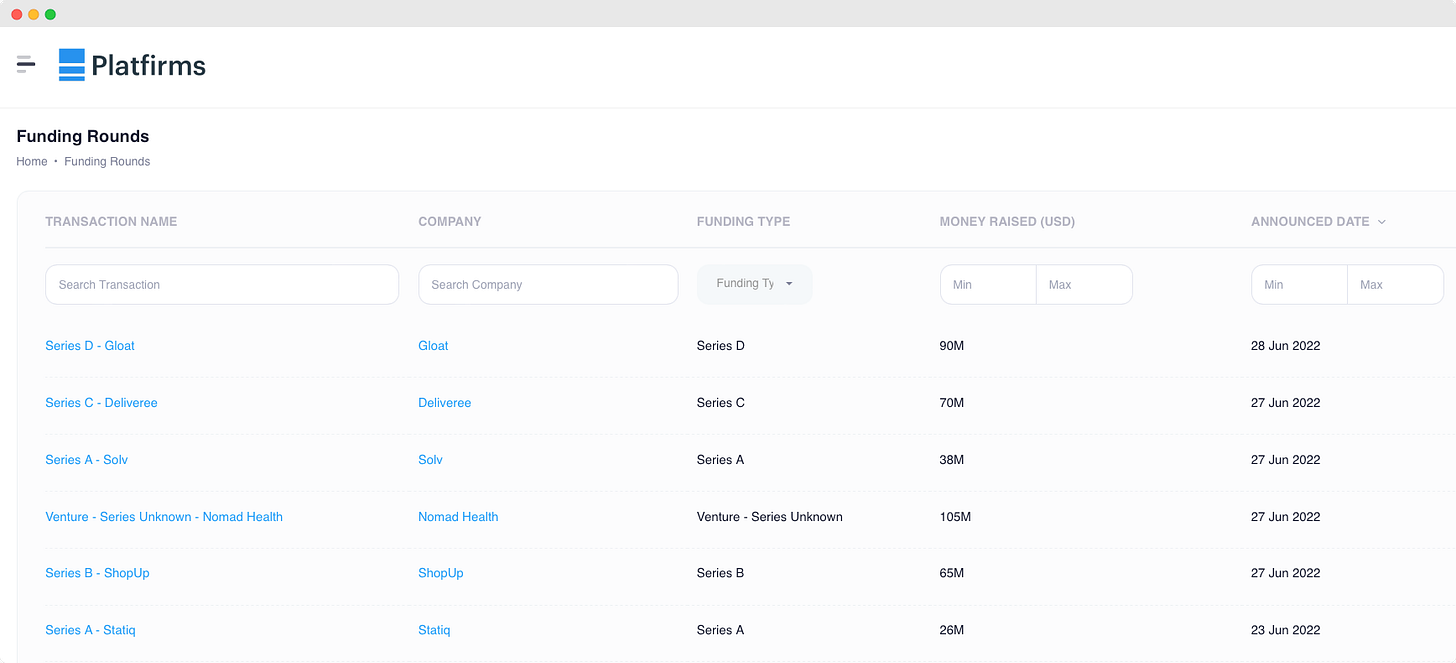Focus the Search Company input field
Screen dimensions: 1456x663
[x=548, y=284]
